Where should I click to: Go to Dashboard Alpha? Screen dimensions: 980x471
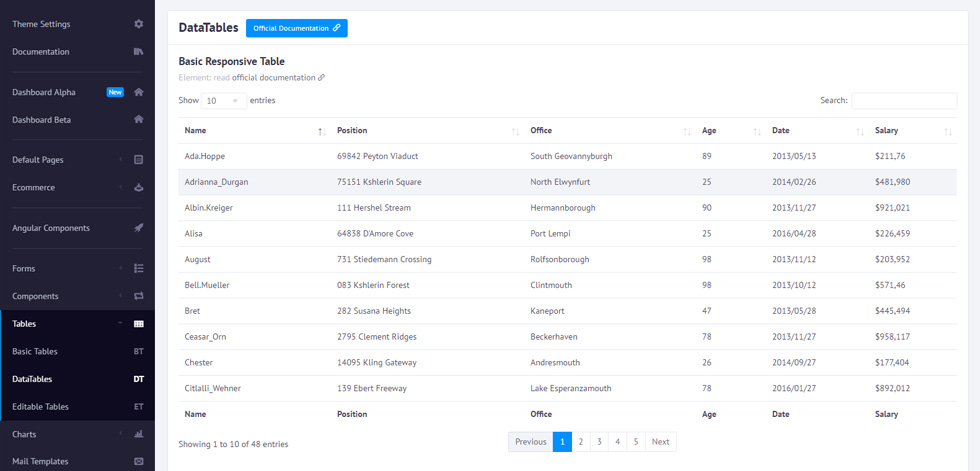point(44,92)
